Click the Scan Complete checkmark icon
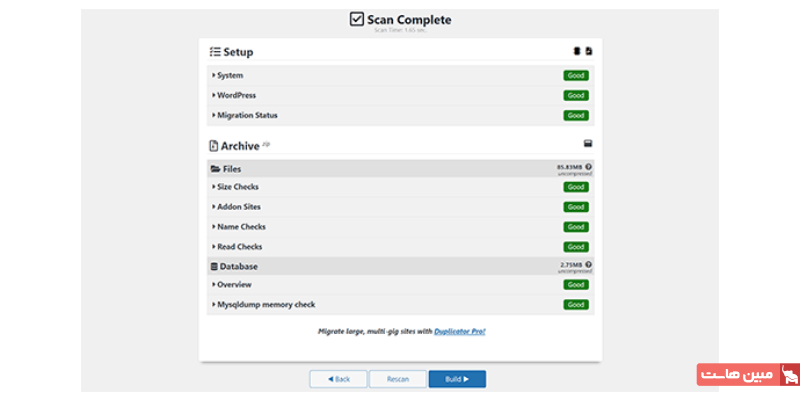The height and width of the screenshot is (400, 800). [x=356, y=19]
